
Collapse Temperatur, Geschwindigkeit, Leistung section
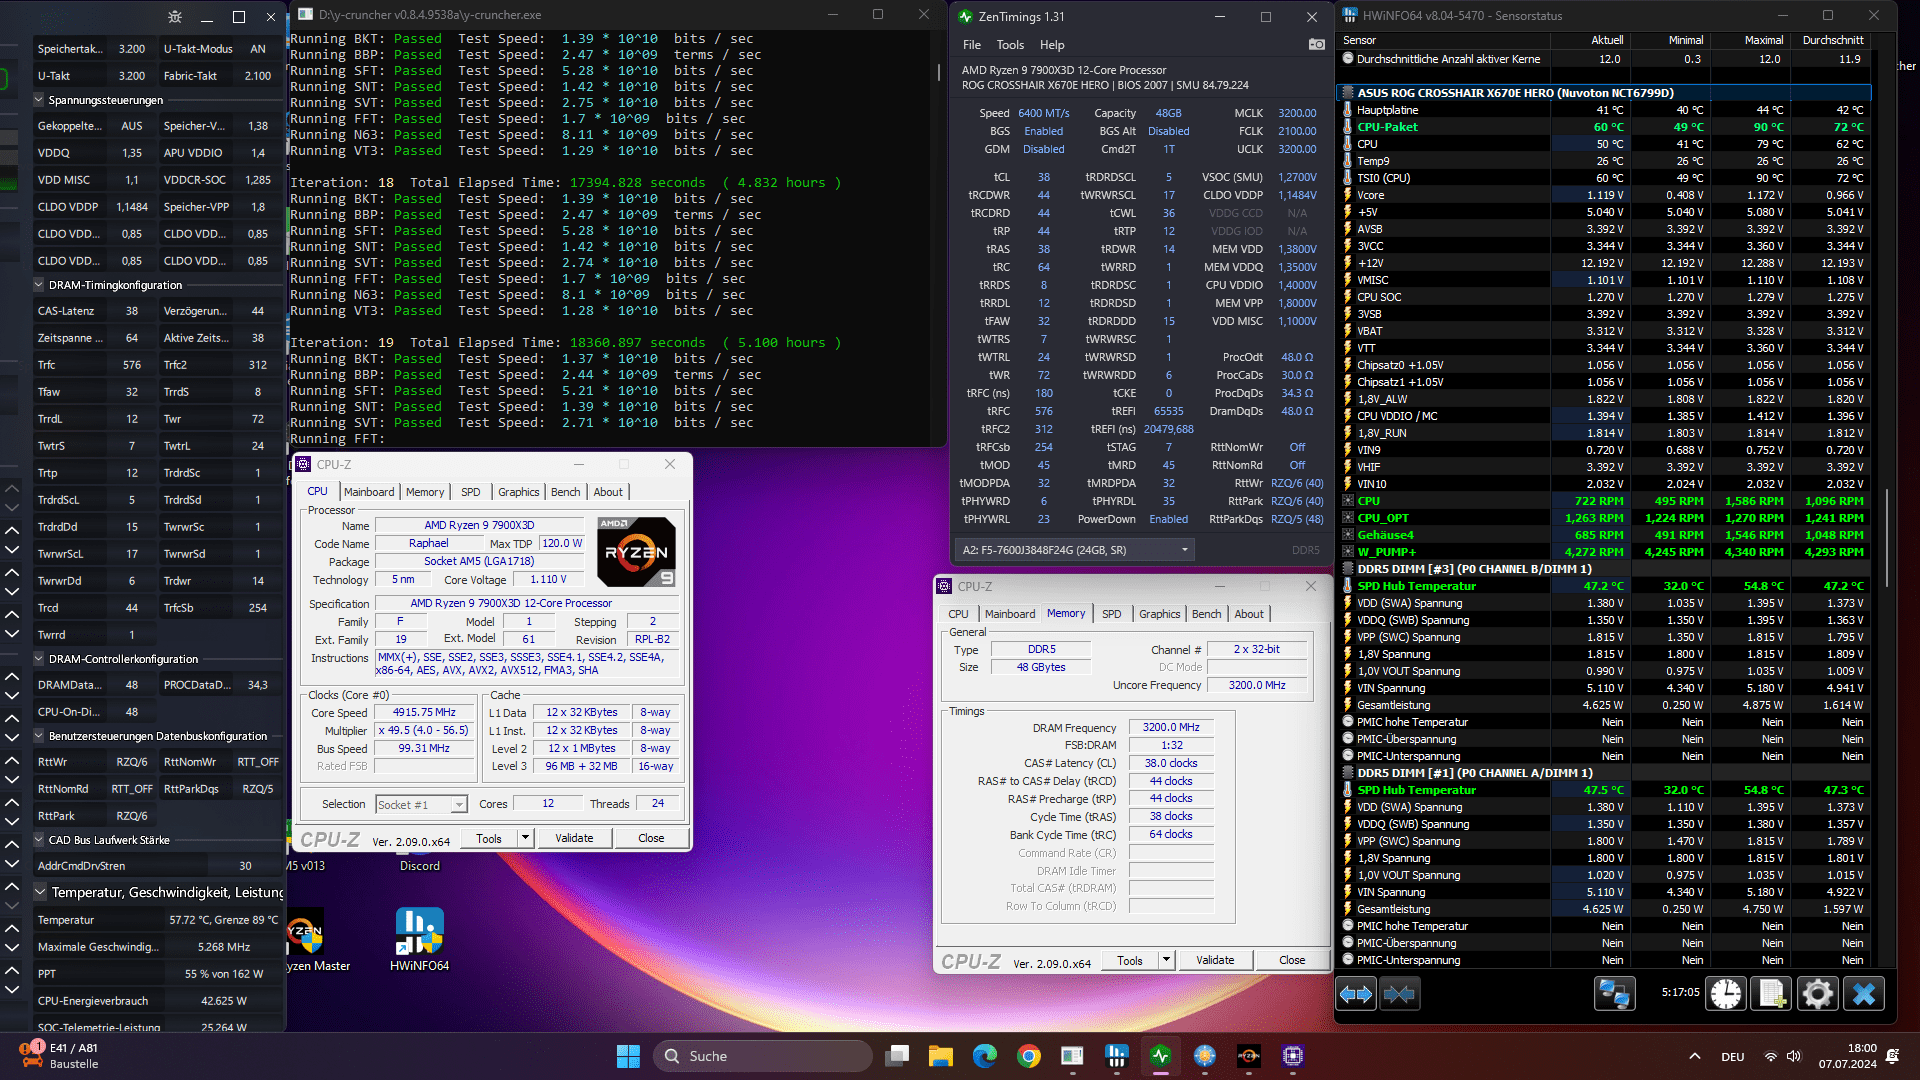pyautogui.click(x=41, y=892)
